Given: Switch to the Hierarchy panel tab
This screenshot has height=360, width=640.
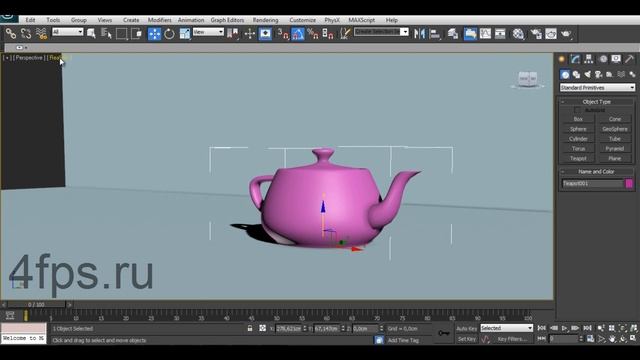Looking at the screenshot, I should tap(589, 59).
